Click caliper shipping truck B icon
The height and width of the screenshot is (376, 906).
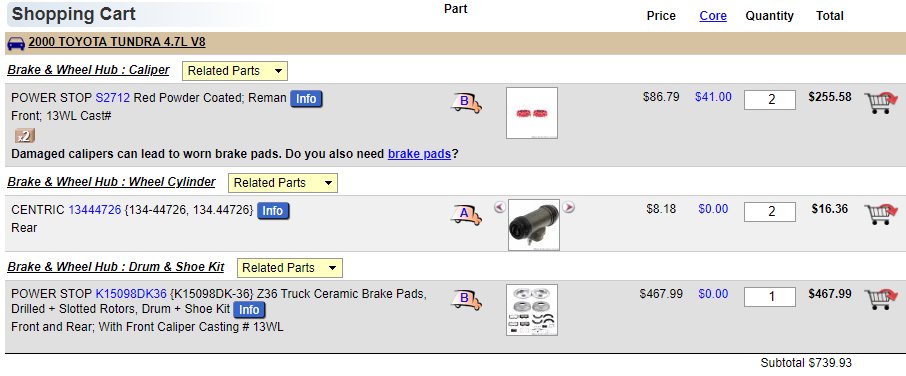pos(466,103)
